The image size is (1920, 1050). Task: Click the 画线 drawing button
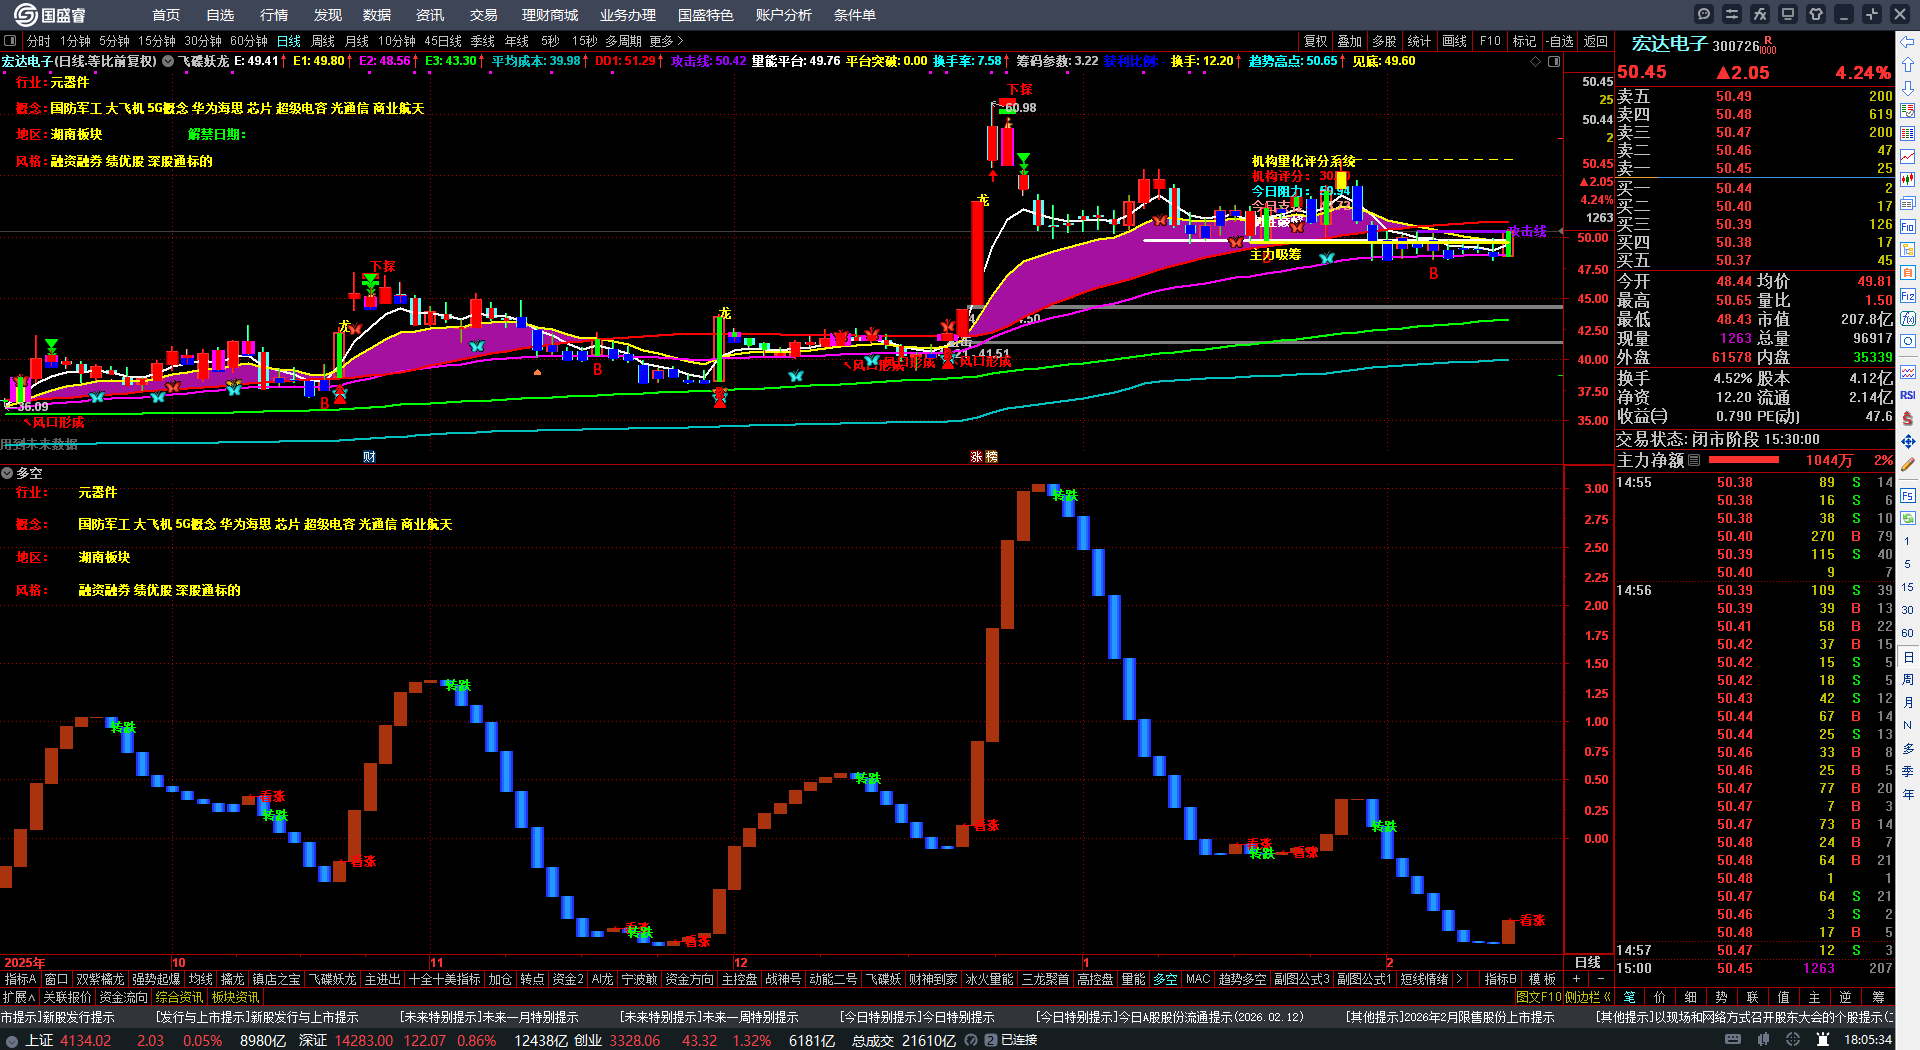click(x=1455, y=41)
